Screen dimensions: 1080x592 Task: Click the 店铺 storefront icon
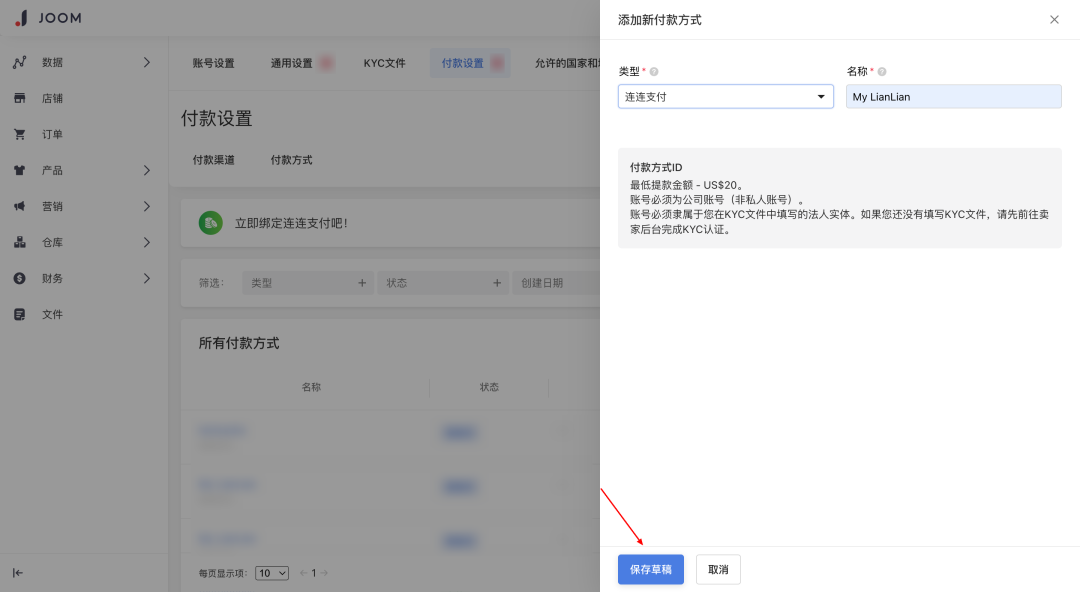(x=21, y=97)
